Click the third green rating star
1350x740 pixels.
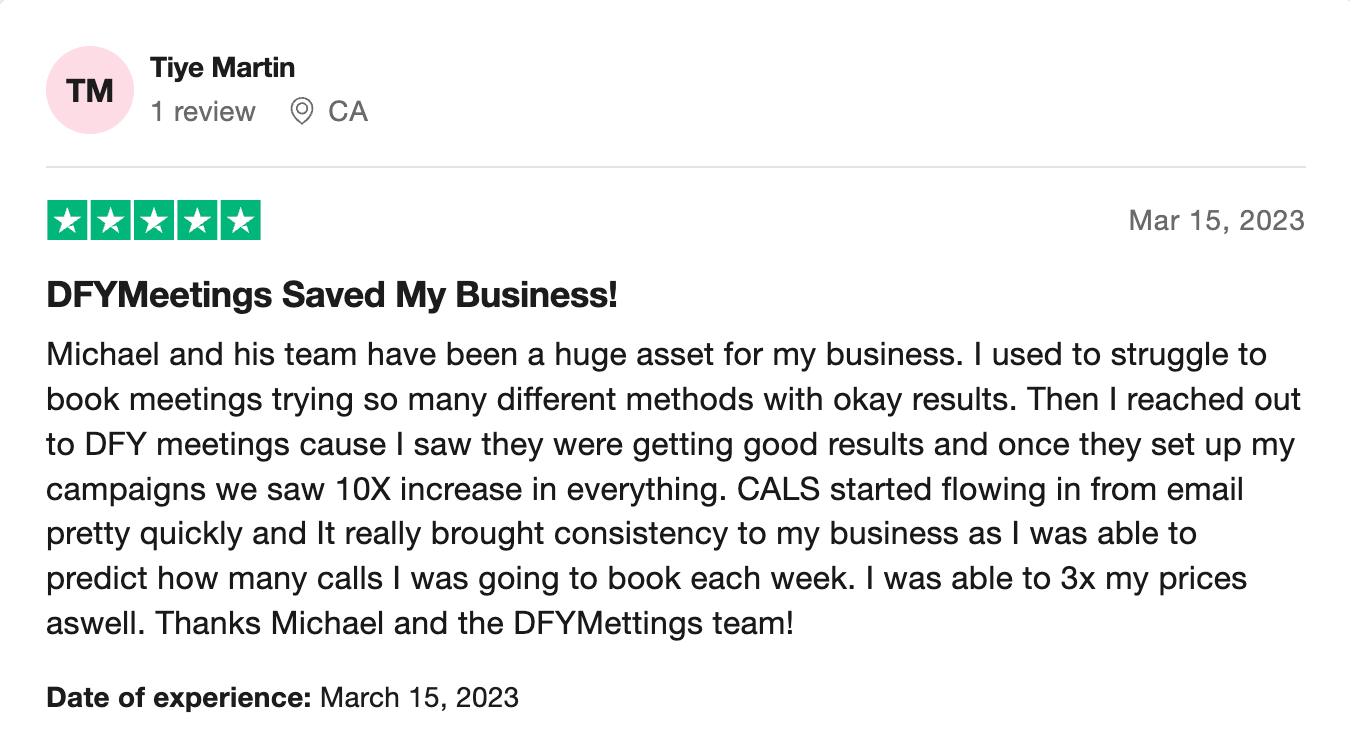154,221
